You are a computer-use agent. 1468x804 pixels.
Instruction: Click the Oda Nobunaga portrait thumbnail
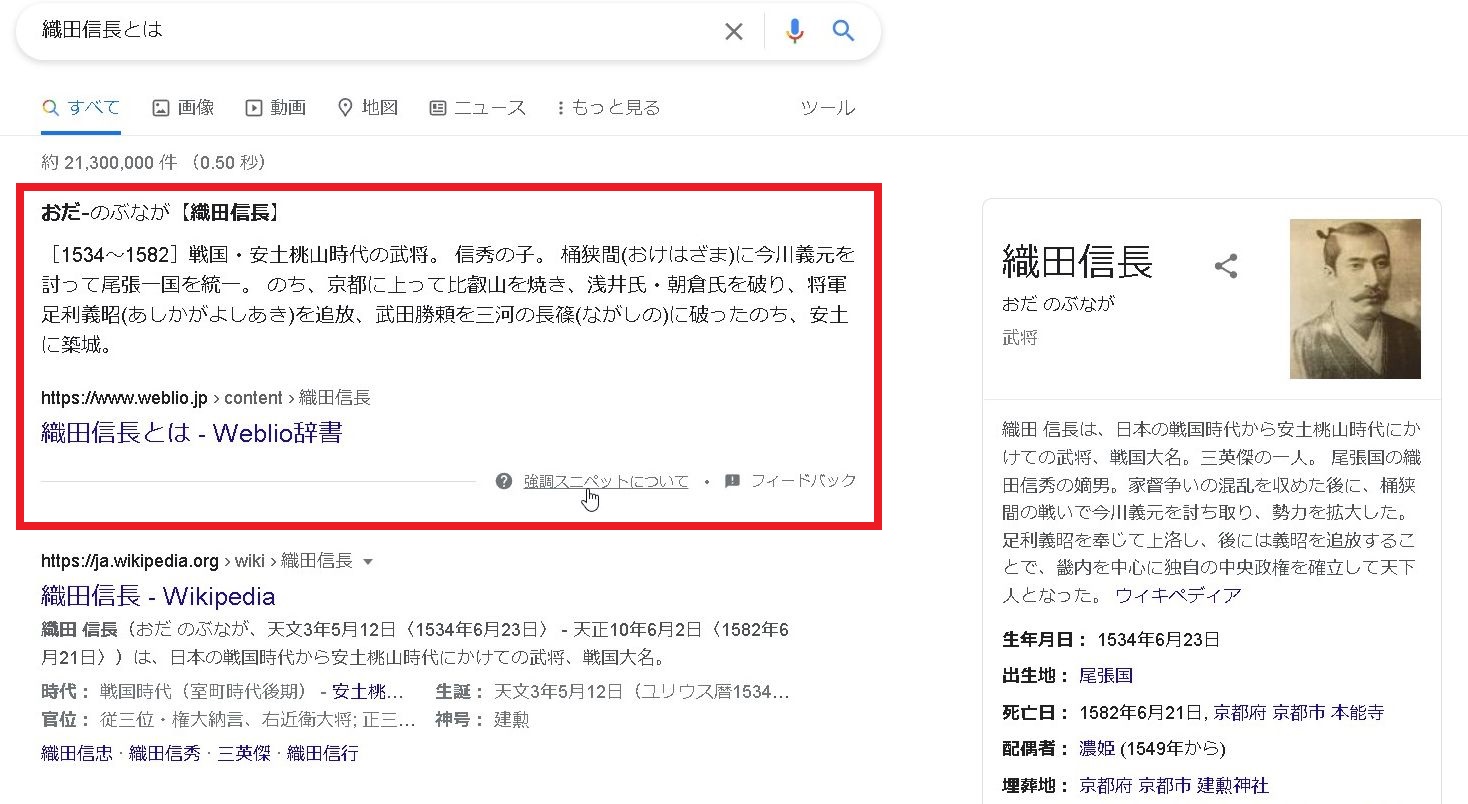coord(1354,299)
